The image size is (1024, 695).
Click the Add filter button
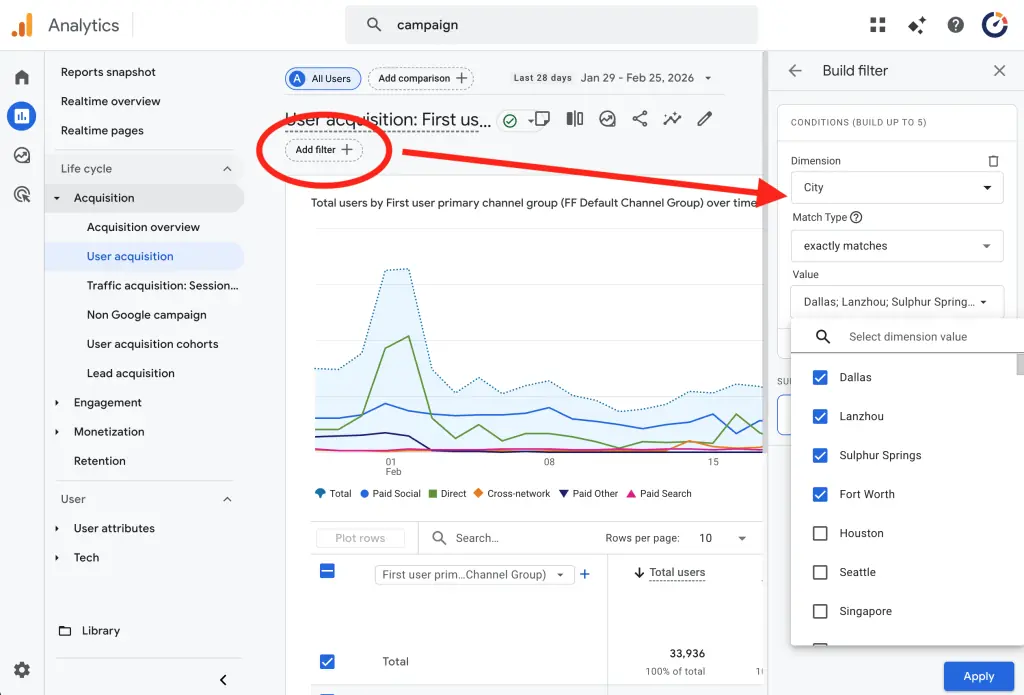[323, 150]
